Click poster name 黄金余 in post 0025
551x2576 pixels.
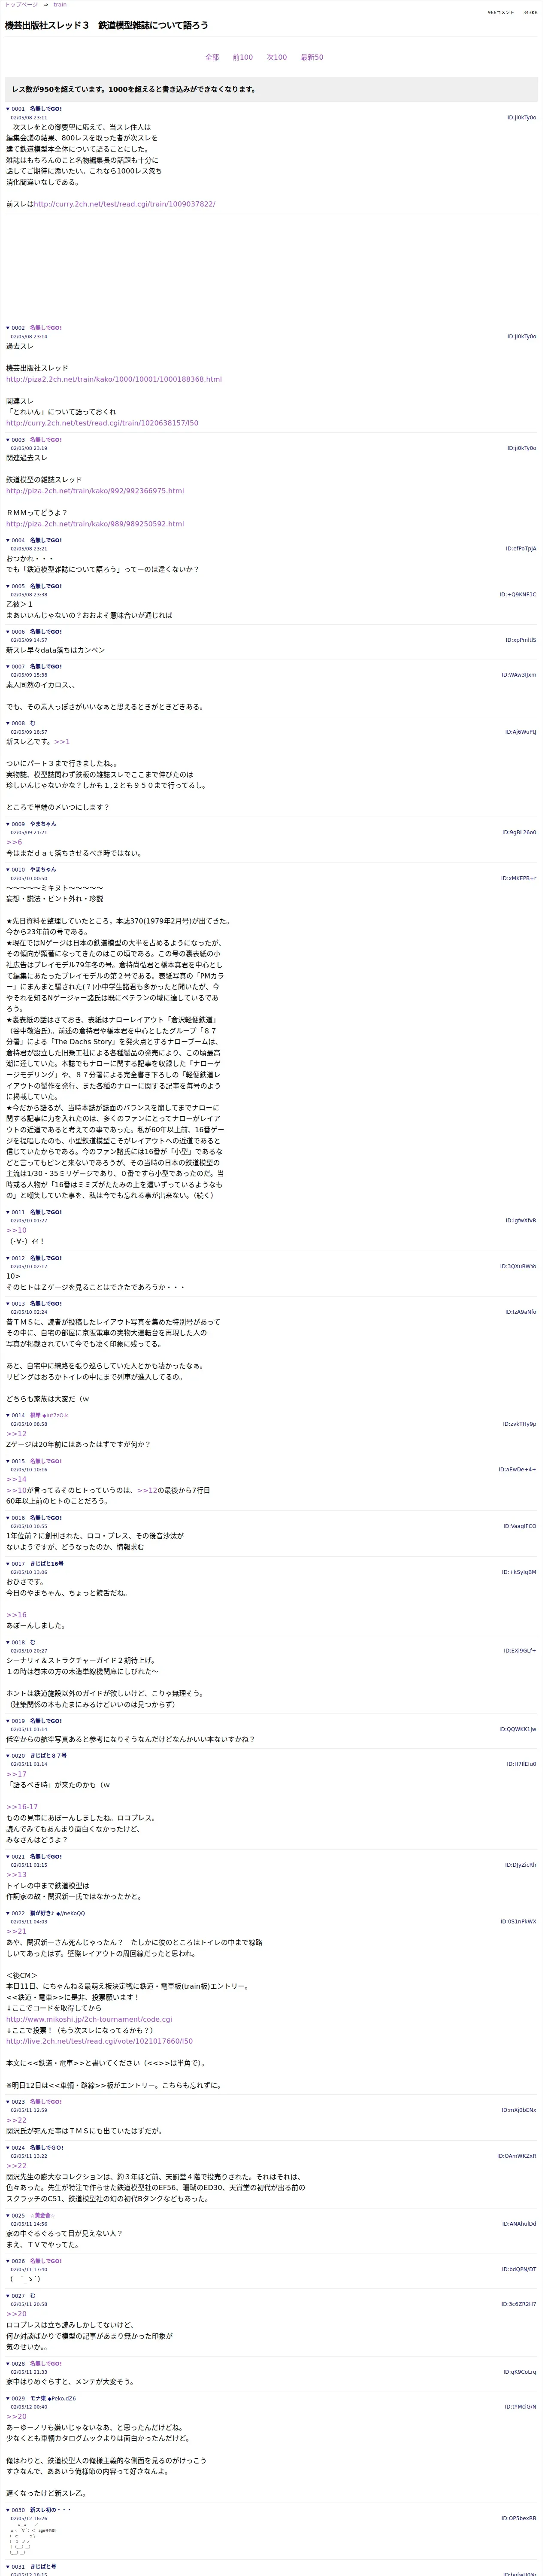pos(41,2216)
